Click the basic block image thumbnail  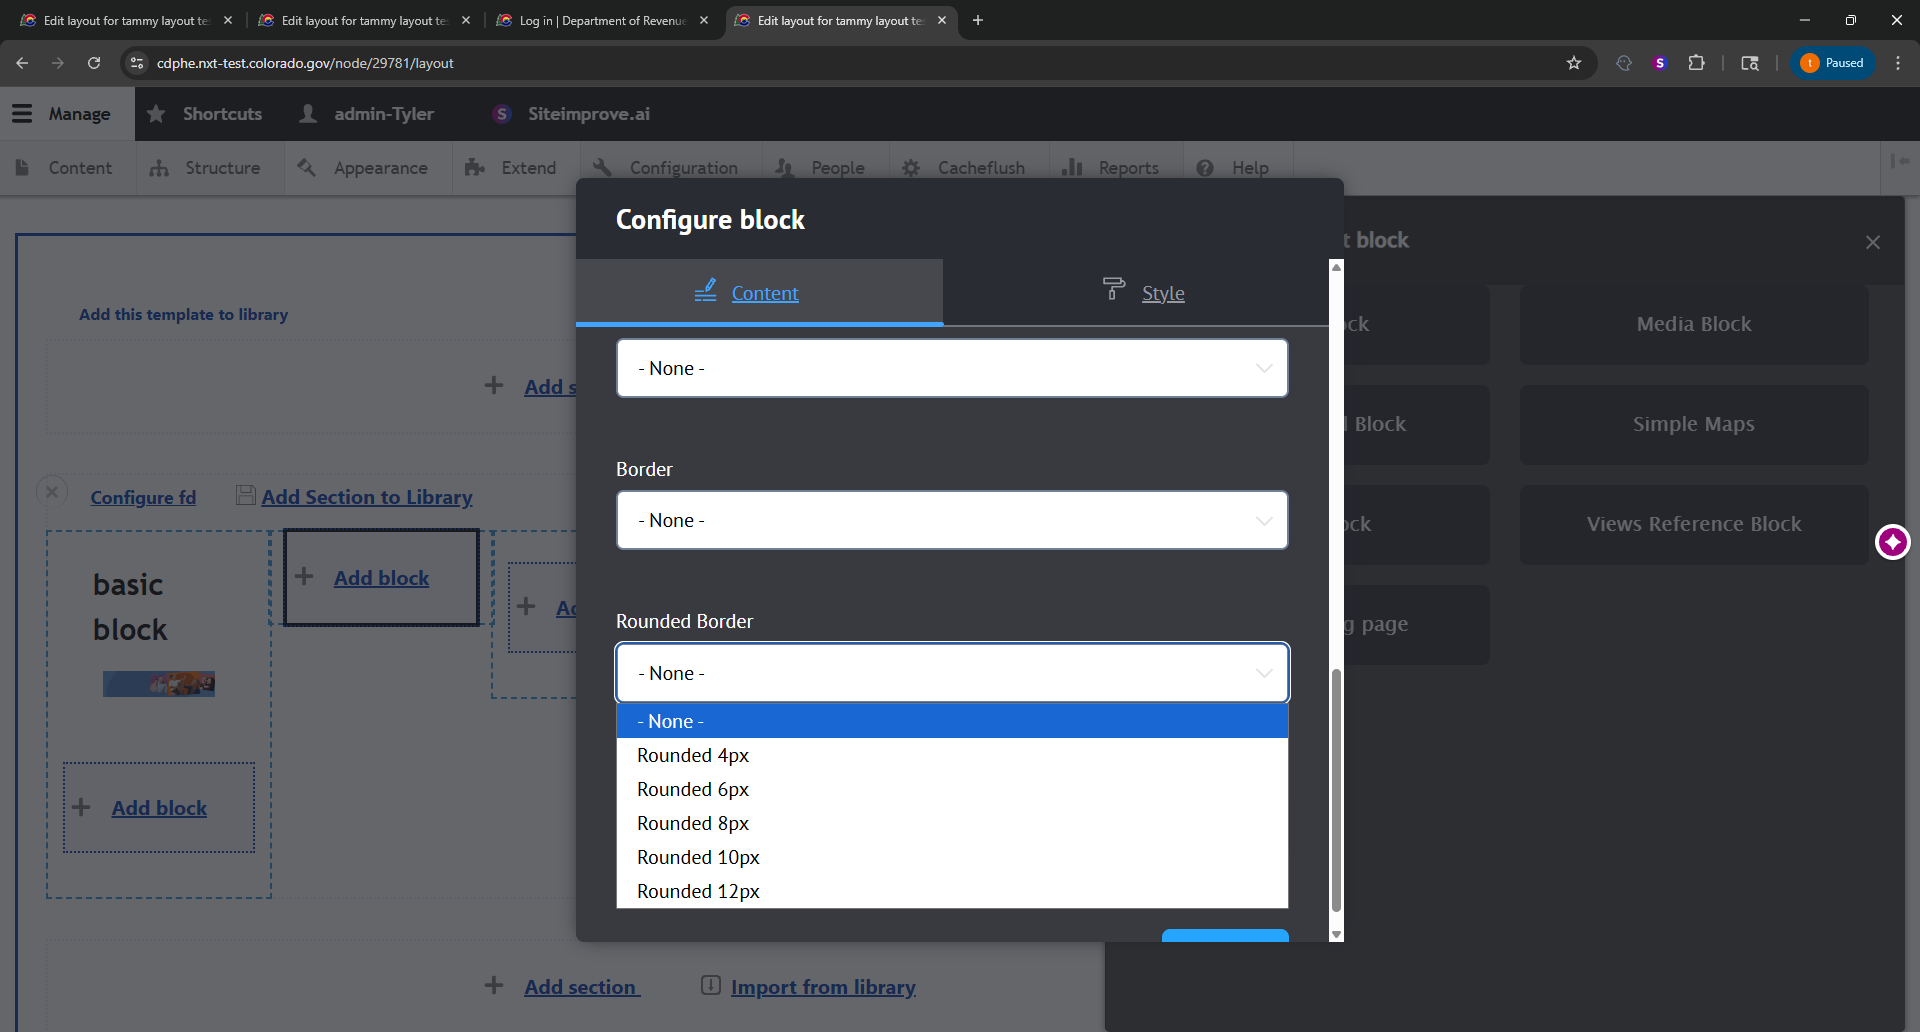pos(159,684)
